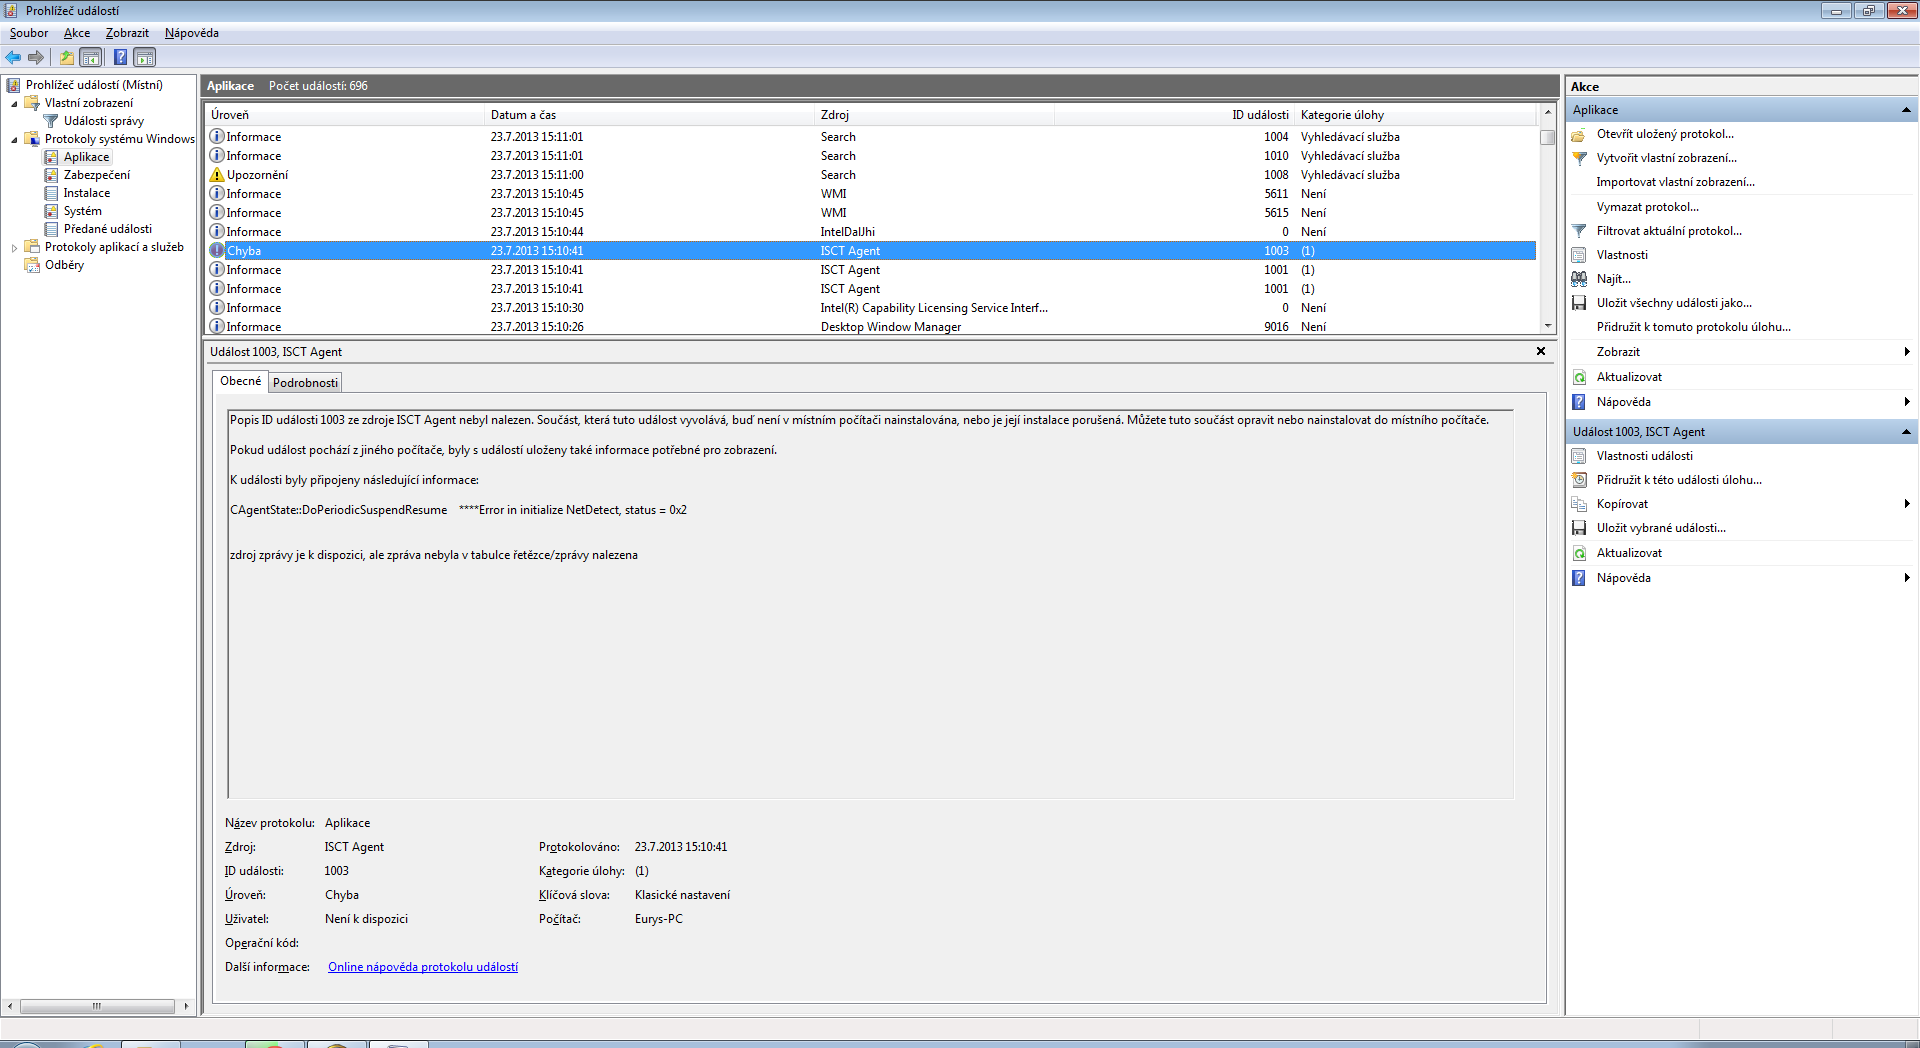Screen dimensions: 1920x1048
Task: Select the Zabezpečení log icon
Action: [51, 175]
